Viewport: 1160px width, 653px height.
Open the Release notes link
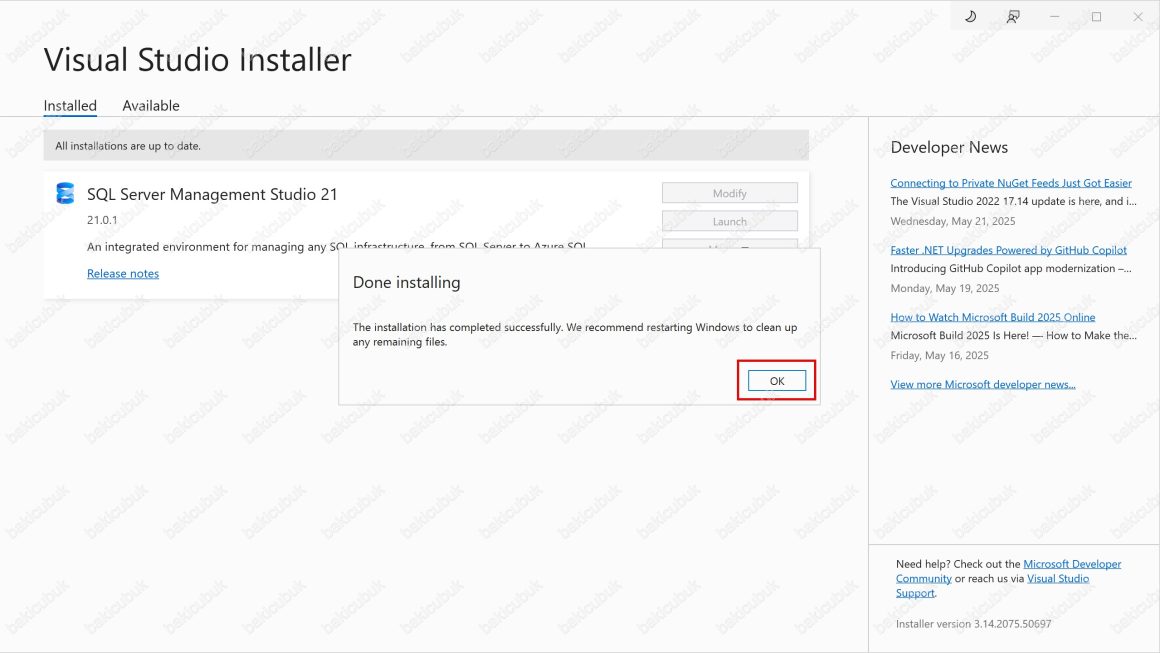(122, 273)
